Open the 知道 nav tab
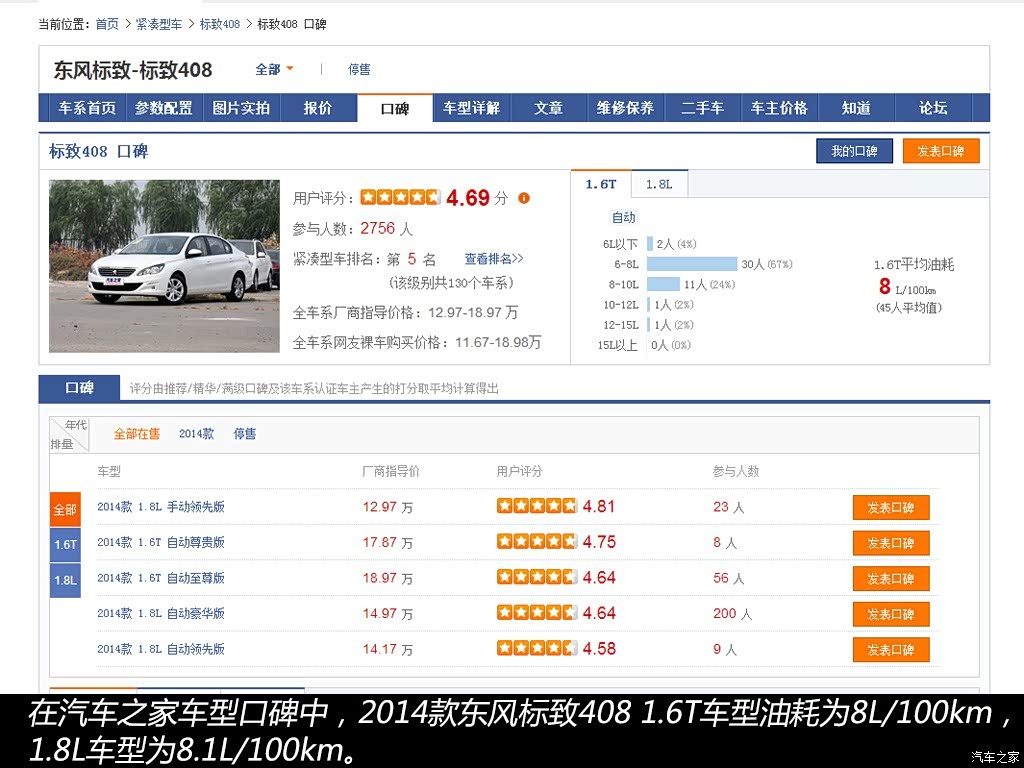 (x=856, y=108)
